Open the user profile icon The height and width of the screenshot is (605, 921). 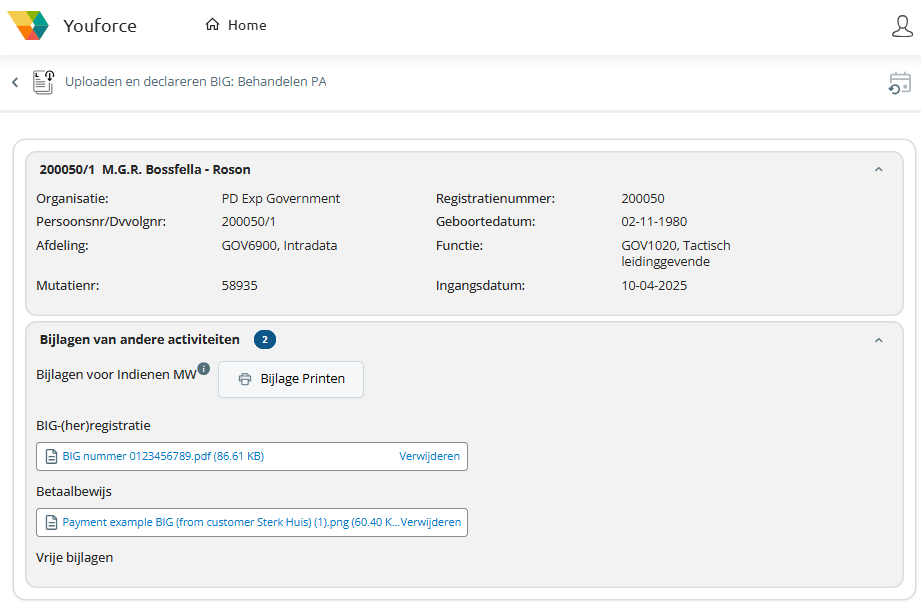pyautogui.click(x=901, y=26)
